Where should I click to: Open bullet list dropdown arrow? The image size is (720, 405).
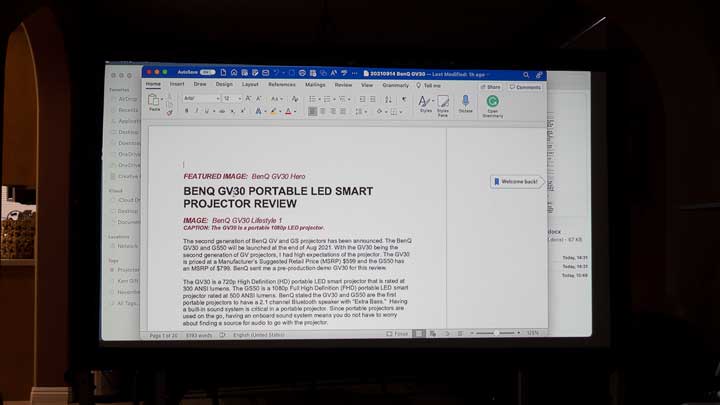(319, 99)
